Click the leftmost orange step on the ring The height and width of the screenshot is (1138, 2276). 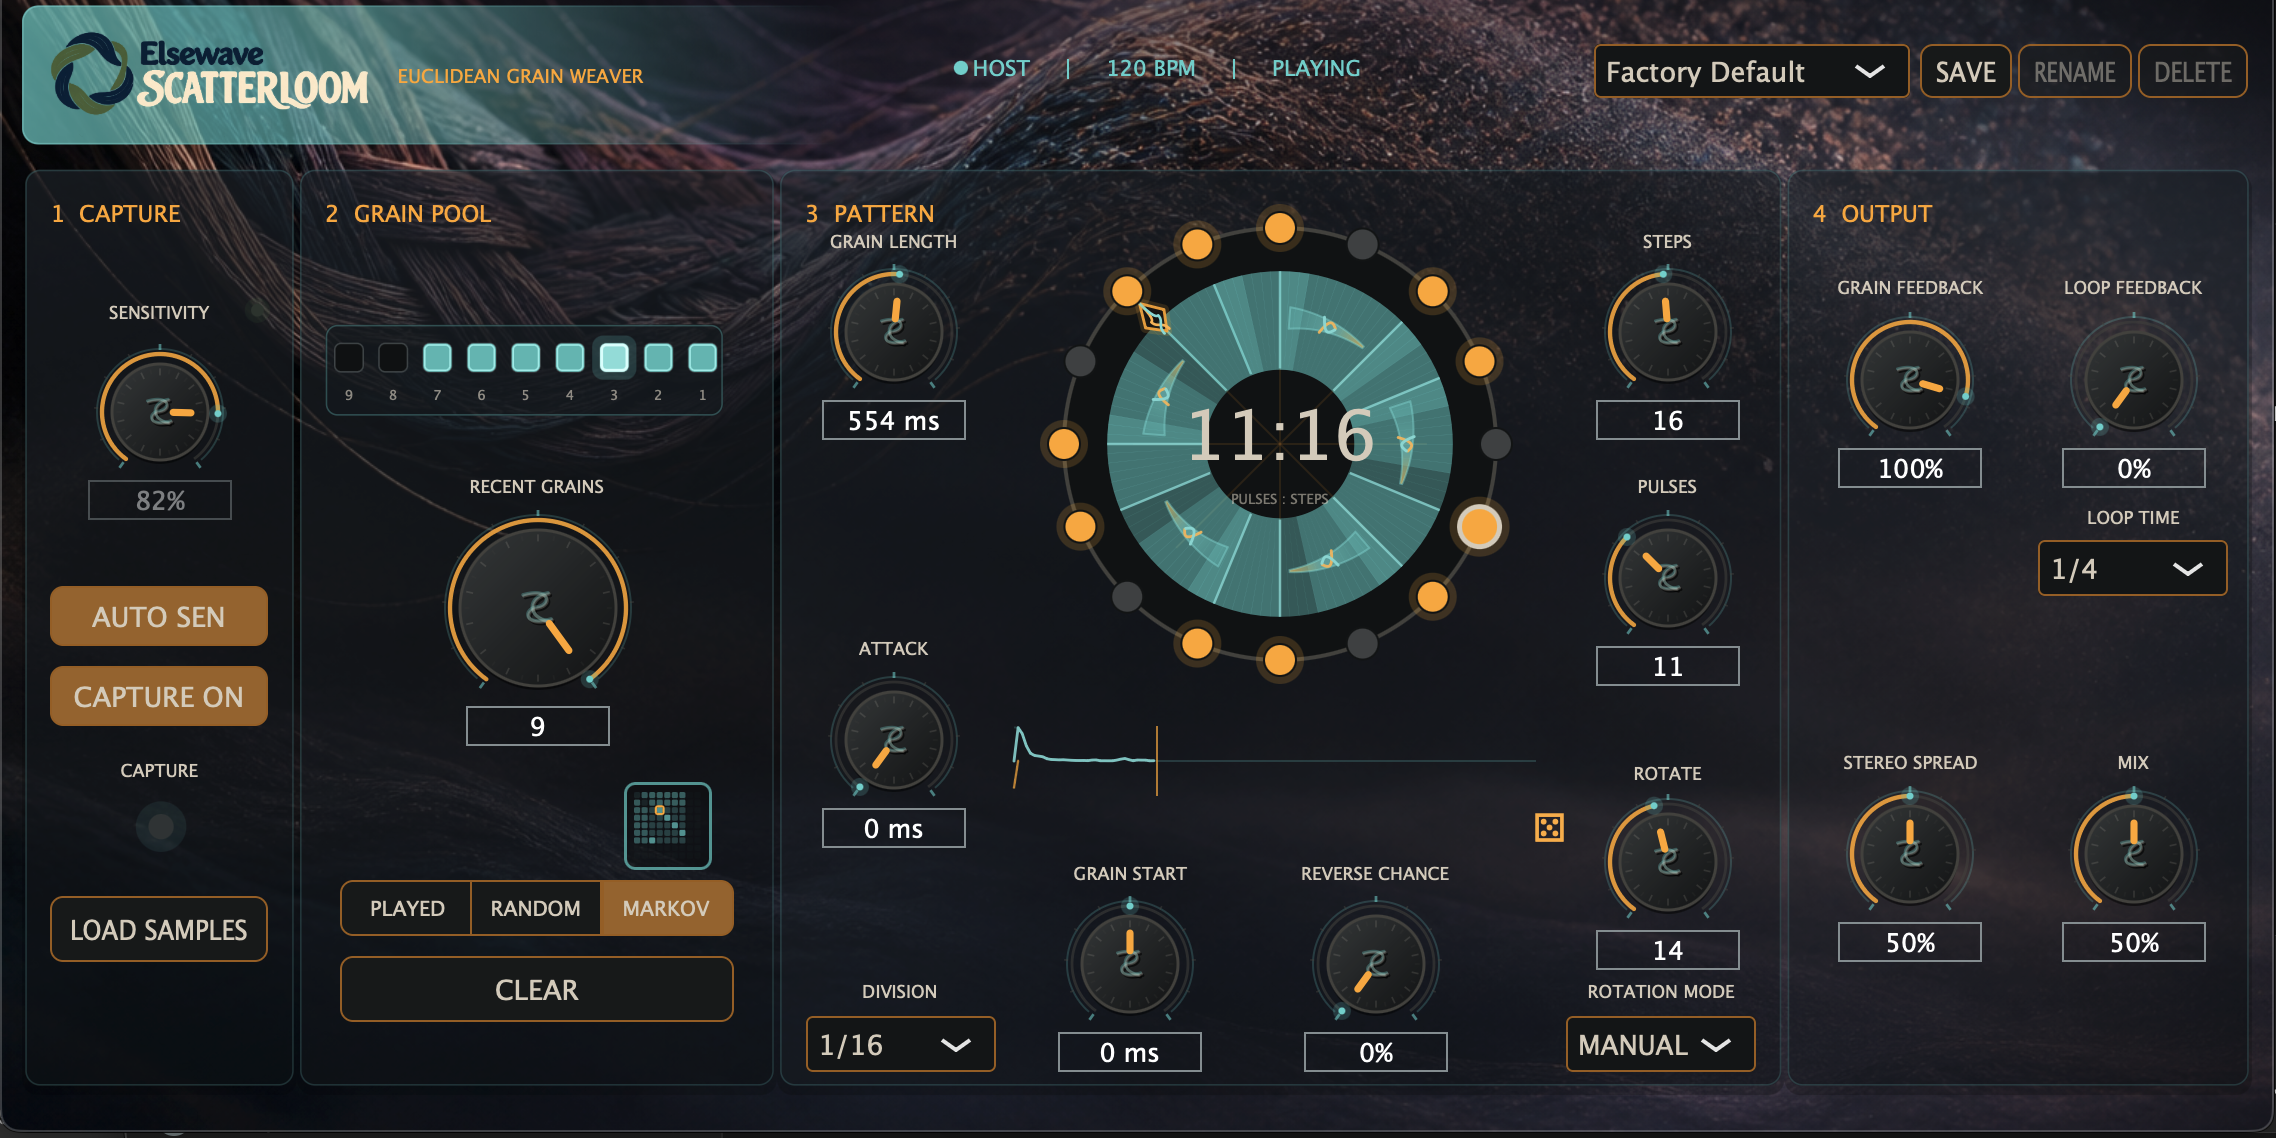point(1063,443)
